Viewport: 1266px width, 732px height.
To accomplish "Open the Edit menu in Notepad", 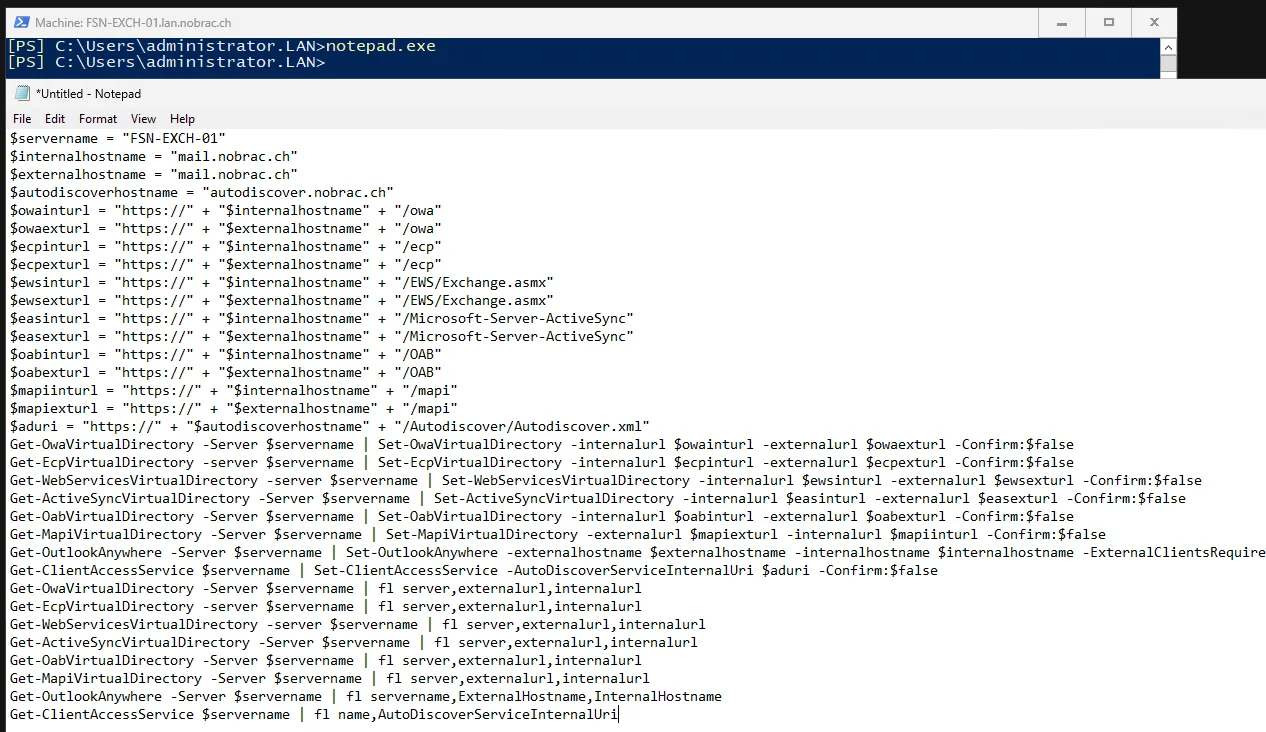I will (x=55, y=119).
